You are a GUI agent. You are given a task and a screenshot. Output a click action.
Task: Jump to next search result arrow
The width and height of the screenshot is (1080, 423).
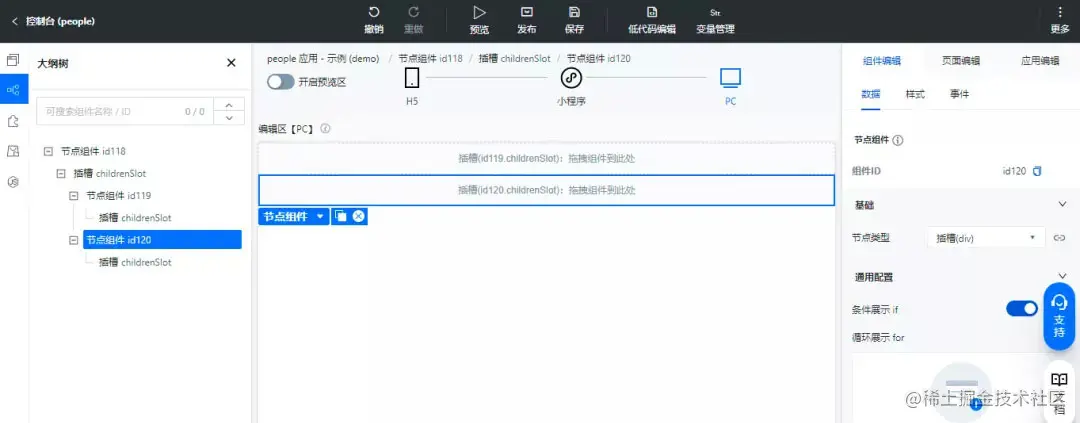[229, 118]
